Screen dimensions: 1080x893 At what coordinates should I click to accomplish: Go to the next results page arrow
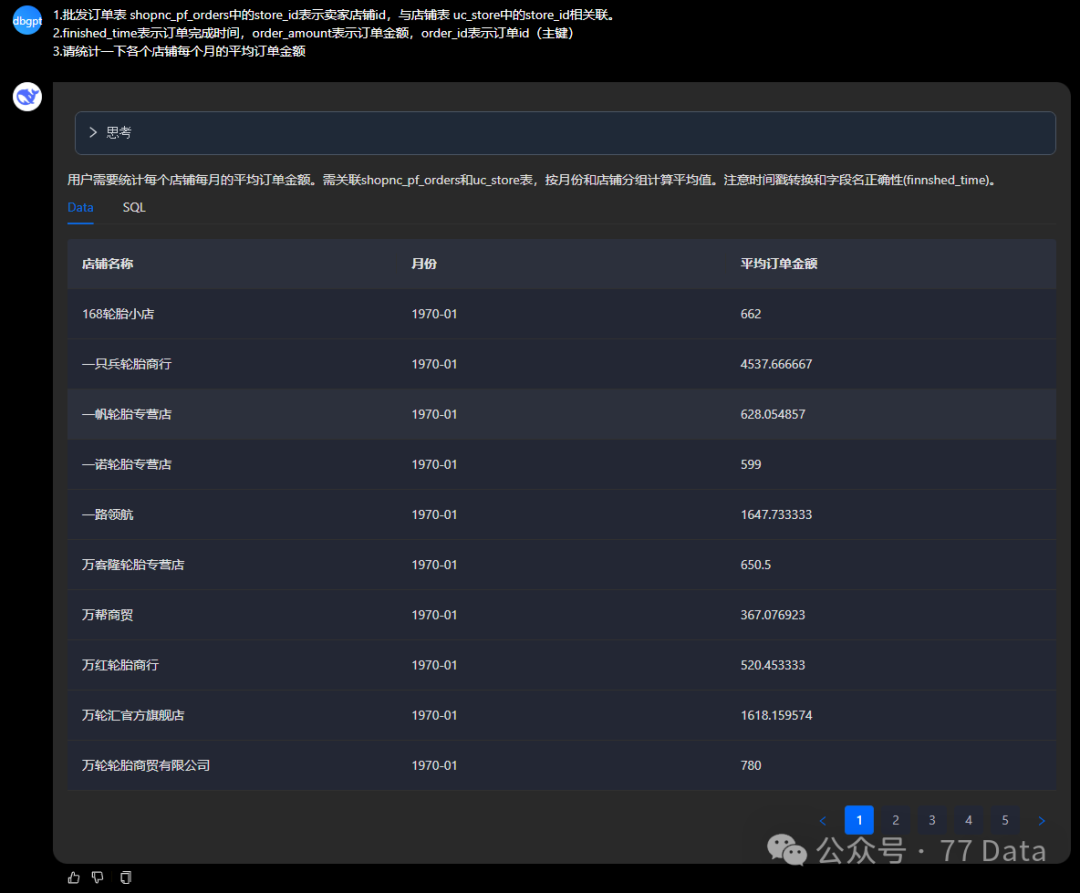click(1041, 820)
